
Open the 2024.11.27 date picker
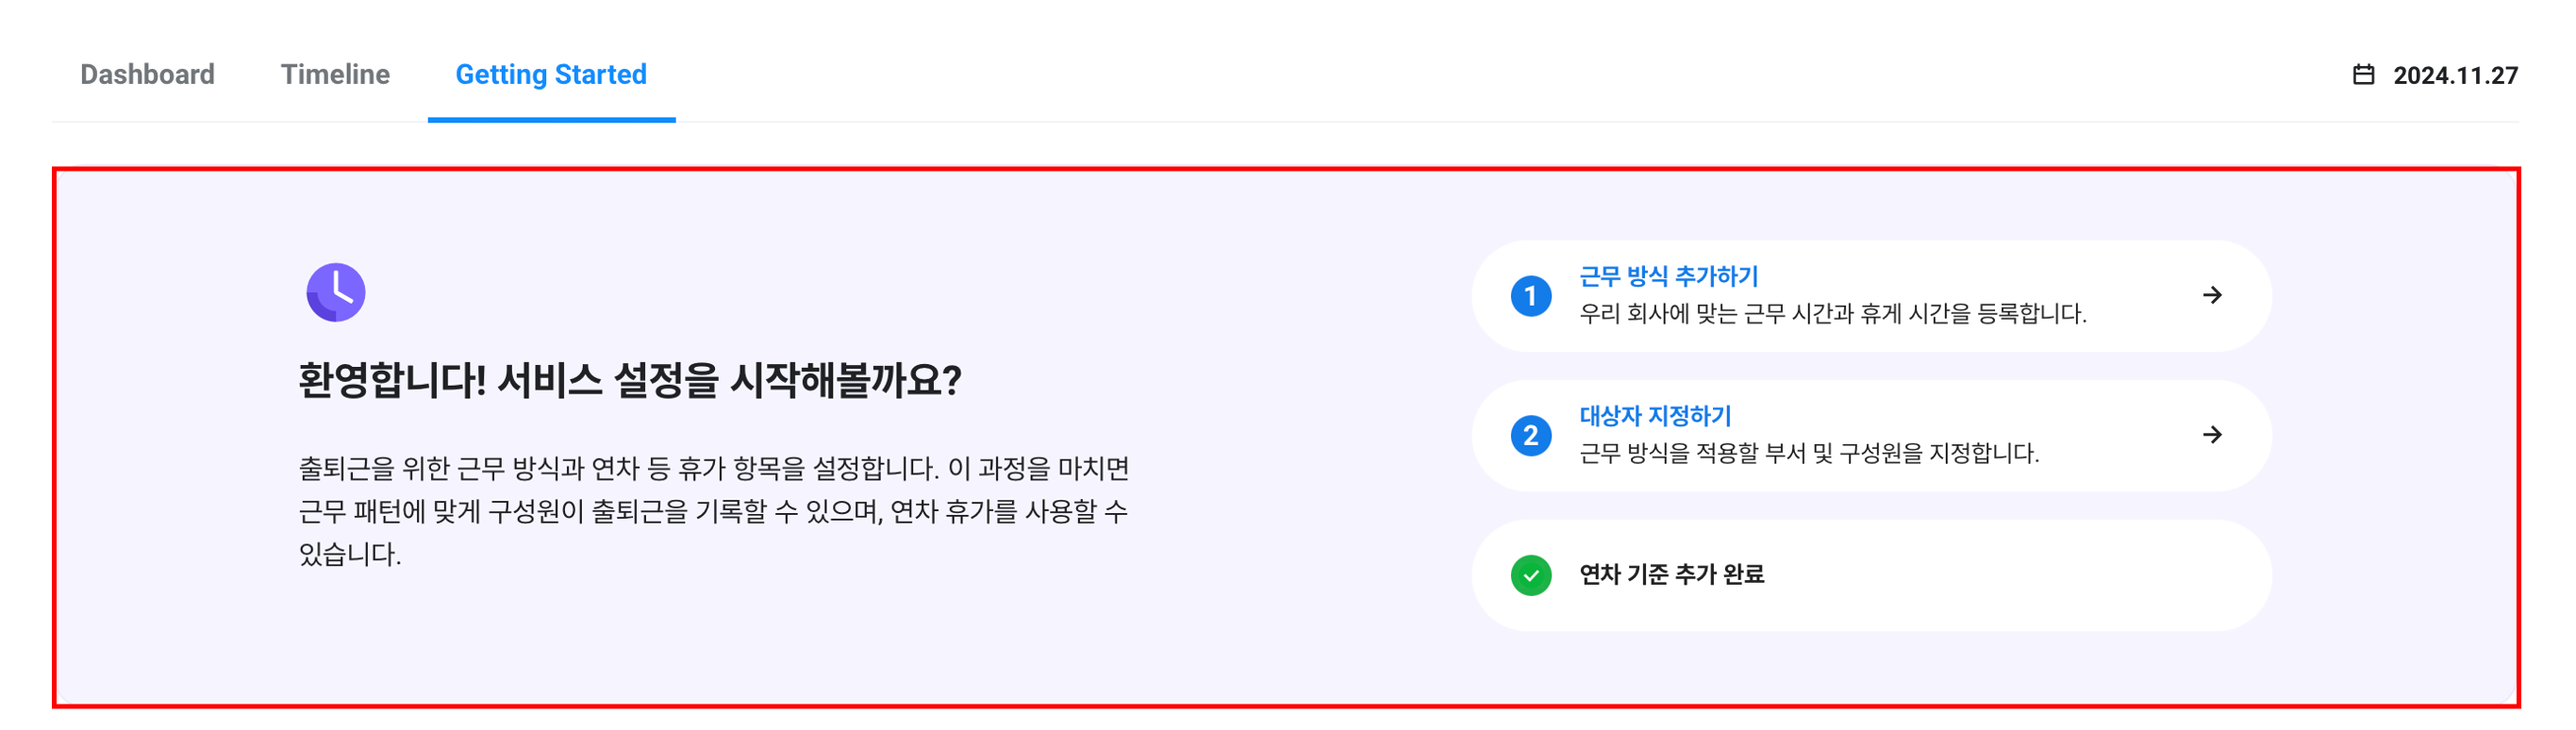pyautogui.click(x=2455, y=76)
